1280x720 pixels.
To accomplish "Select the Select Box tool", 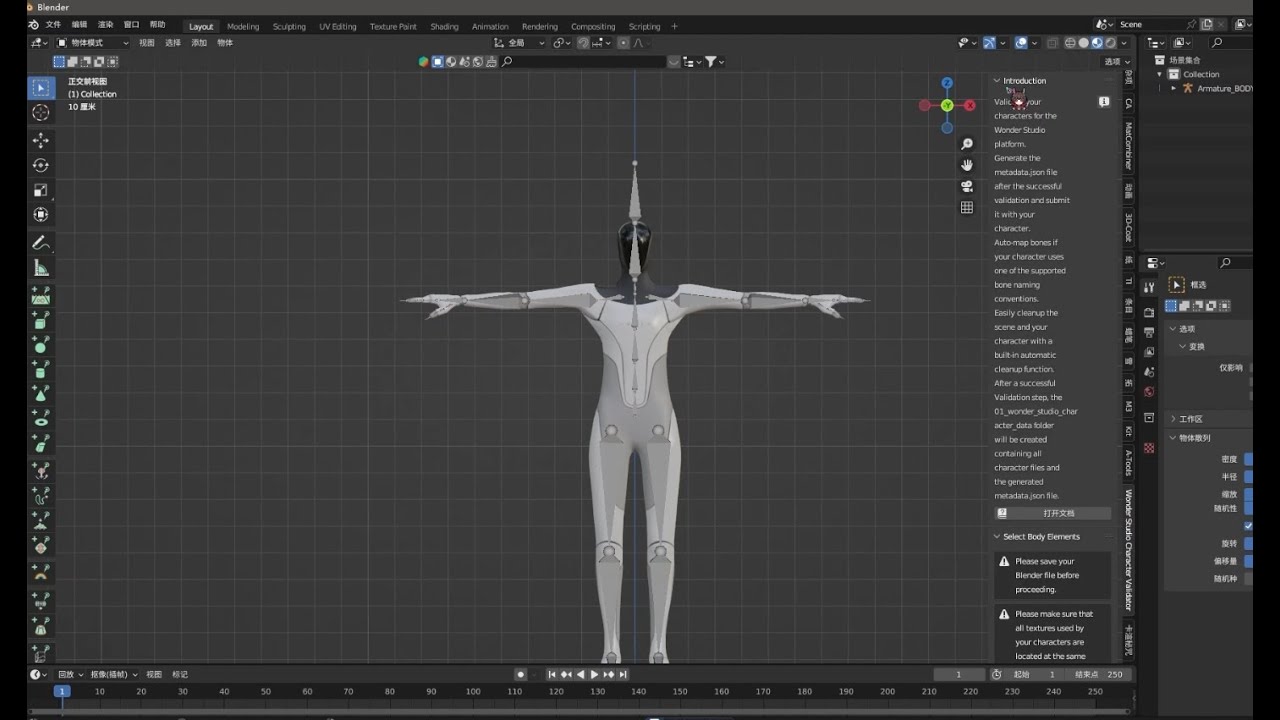I will point(41,89).
